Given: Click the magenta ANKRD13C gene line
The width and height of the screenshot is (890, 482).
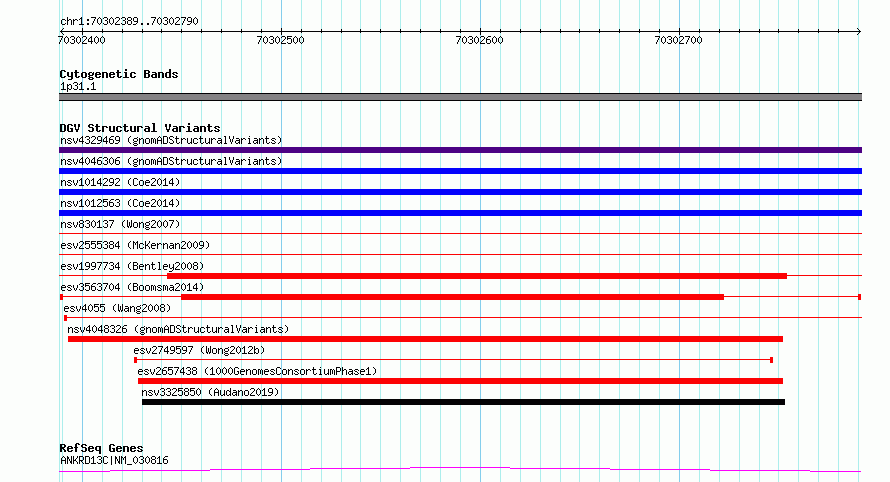Looking at the screenshot, I should [460, 469].
